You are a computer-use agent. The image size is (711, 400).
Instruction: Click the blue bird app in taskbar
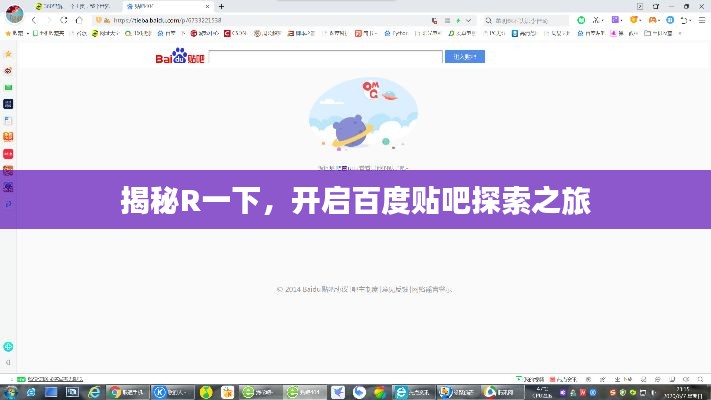click(x=337, y=392)
